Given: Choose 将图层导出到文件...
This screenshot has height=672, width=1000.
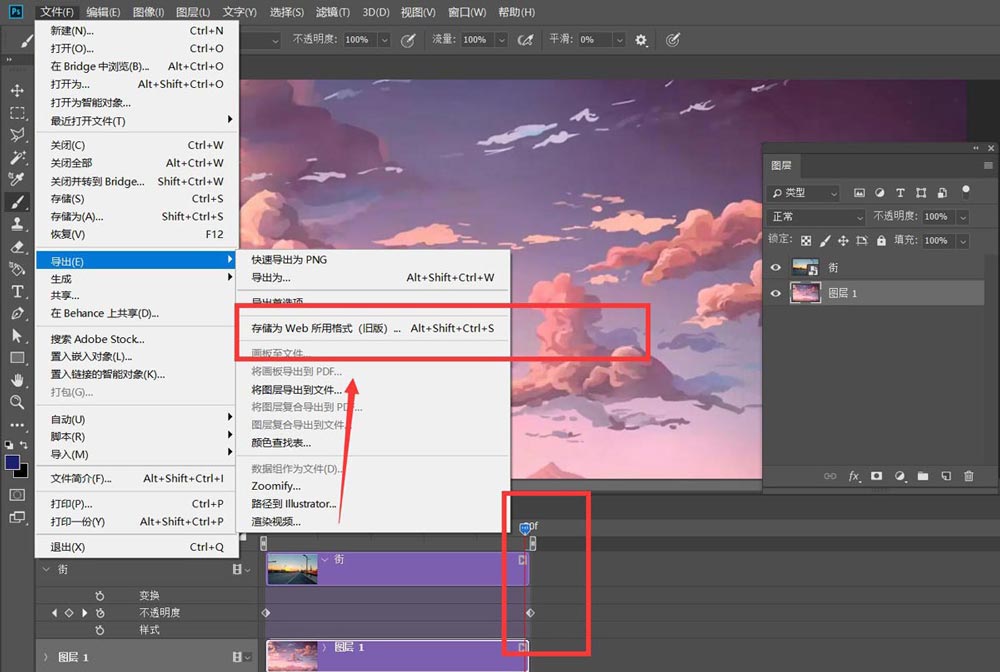Looking at the screenshot, I should click(373, 390).
